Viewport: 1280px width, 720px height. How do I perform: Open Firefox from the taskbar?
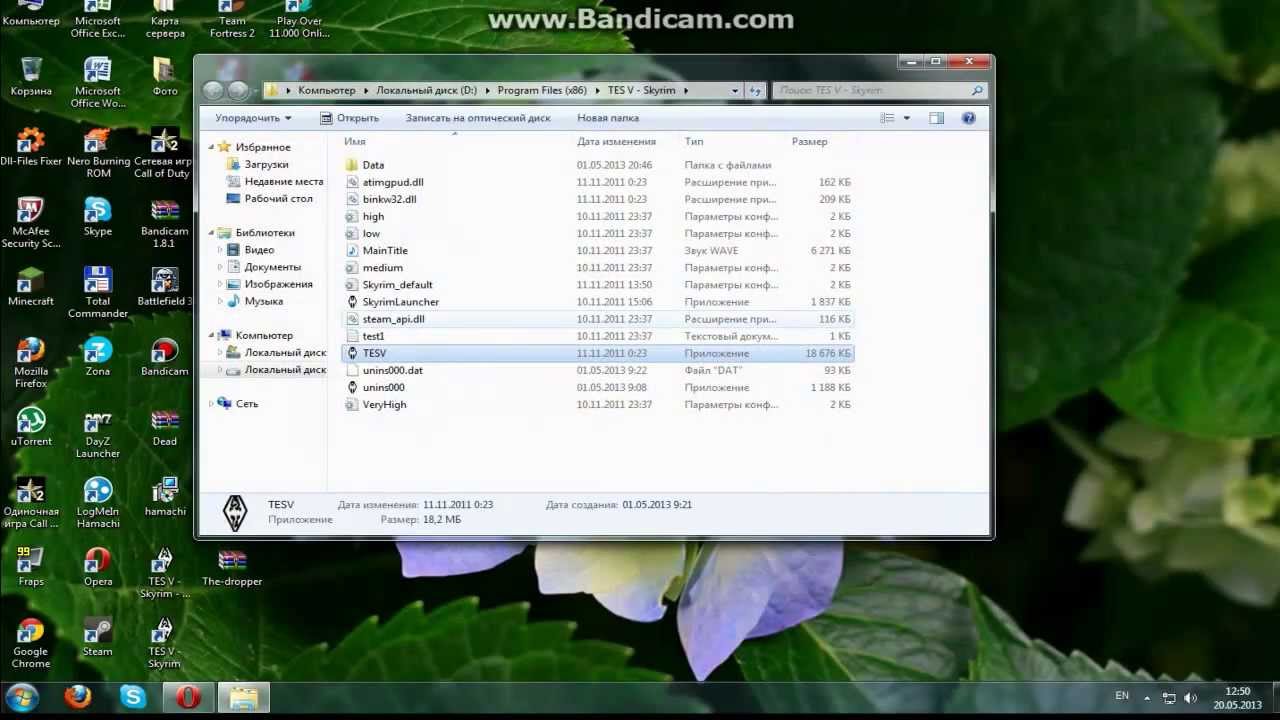pyautogui.click(x=78, y=697)
